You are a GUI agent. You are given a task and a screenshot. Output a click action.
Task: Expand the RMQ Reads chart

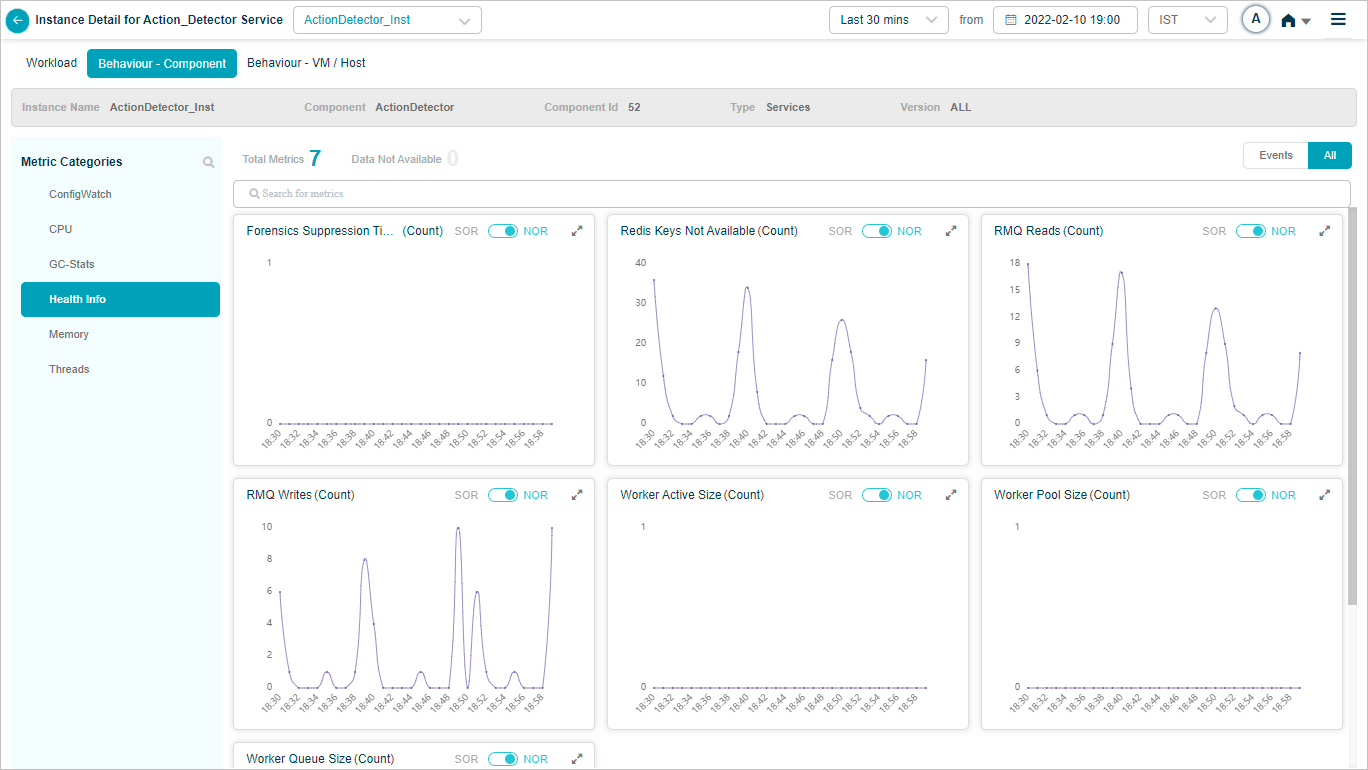coord(1325,231)
